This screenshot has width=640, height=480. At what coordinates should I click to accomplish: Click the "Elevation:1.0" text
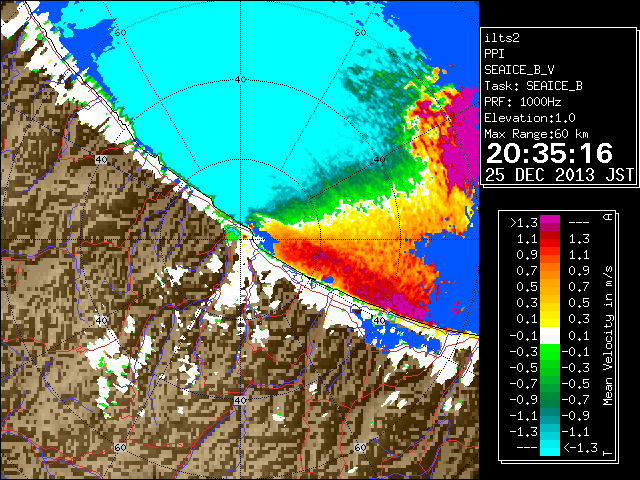click(x=530, y=118)
